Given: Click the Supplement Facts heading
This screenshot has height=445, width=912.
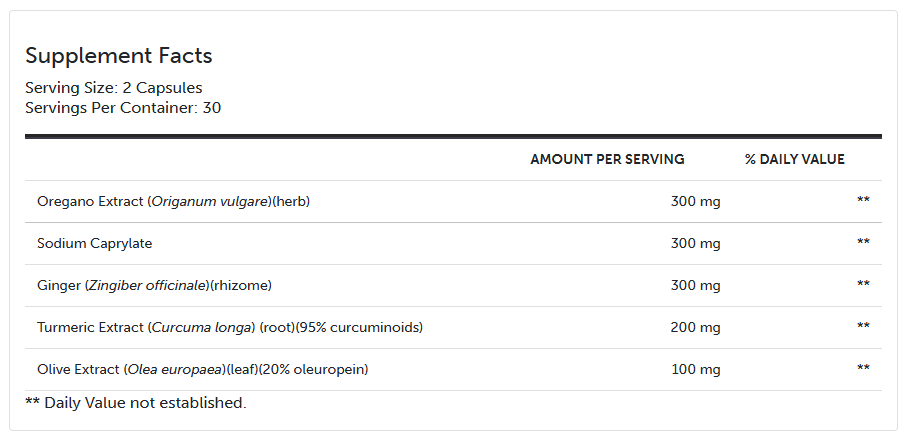Looking at the screenshot, I should coord(119,56).
